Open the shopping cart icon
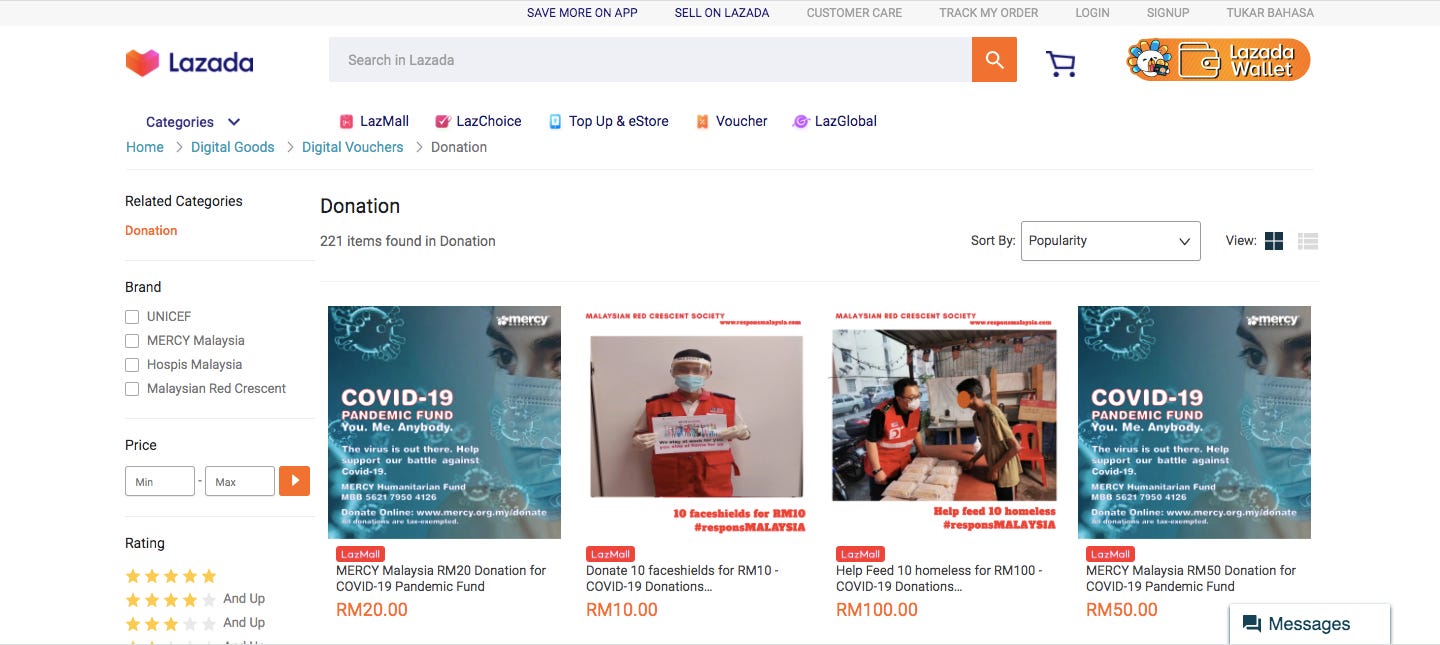The height and width of the screenshot is (645, 1440). click(x=1061, y=63)
